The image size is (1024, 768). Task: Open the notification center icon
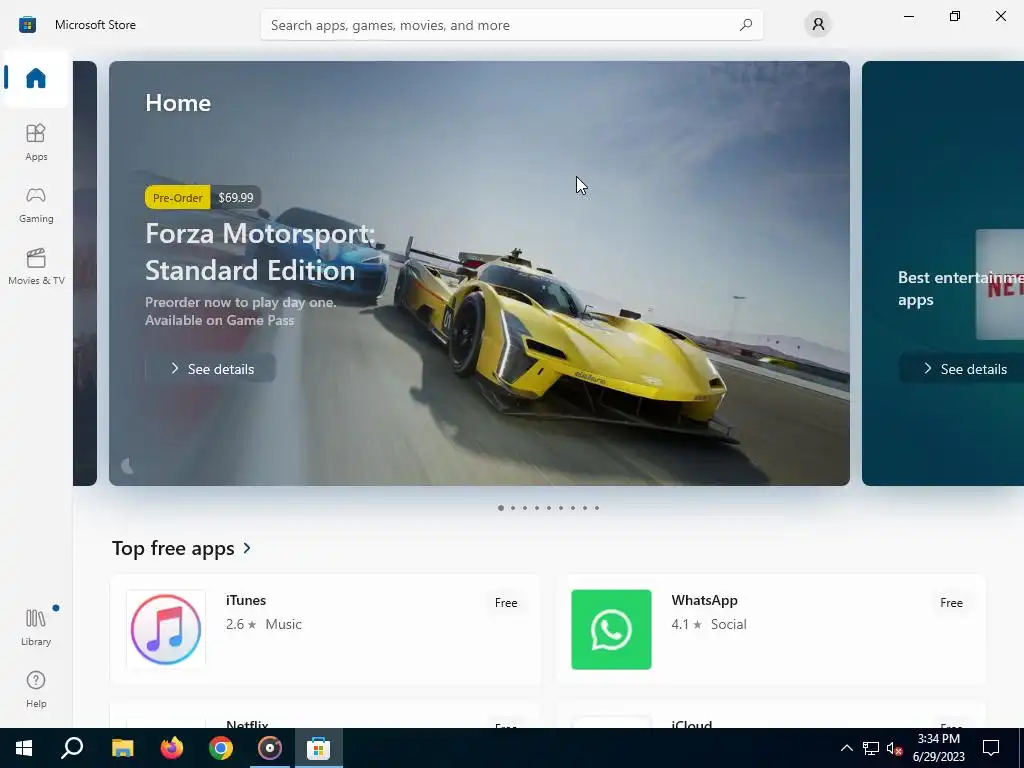[x=991, y=748]
